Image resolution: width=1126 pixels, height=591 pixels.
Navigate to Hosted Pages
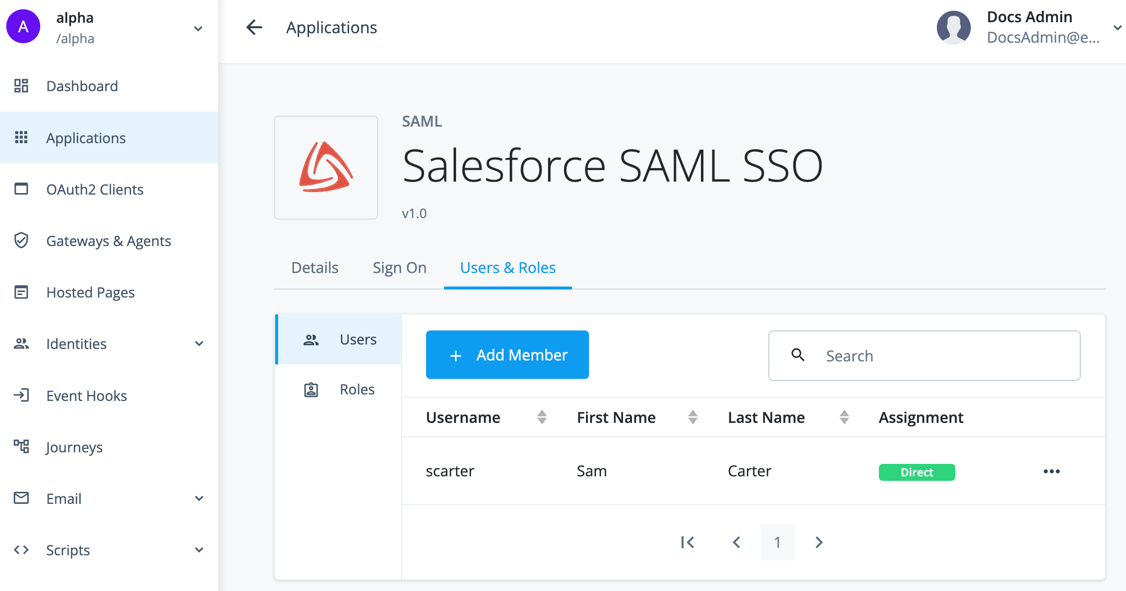pyautogui.click(x=90, y=292)
